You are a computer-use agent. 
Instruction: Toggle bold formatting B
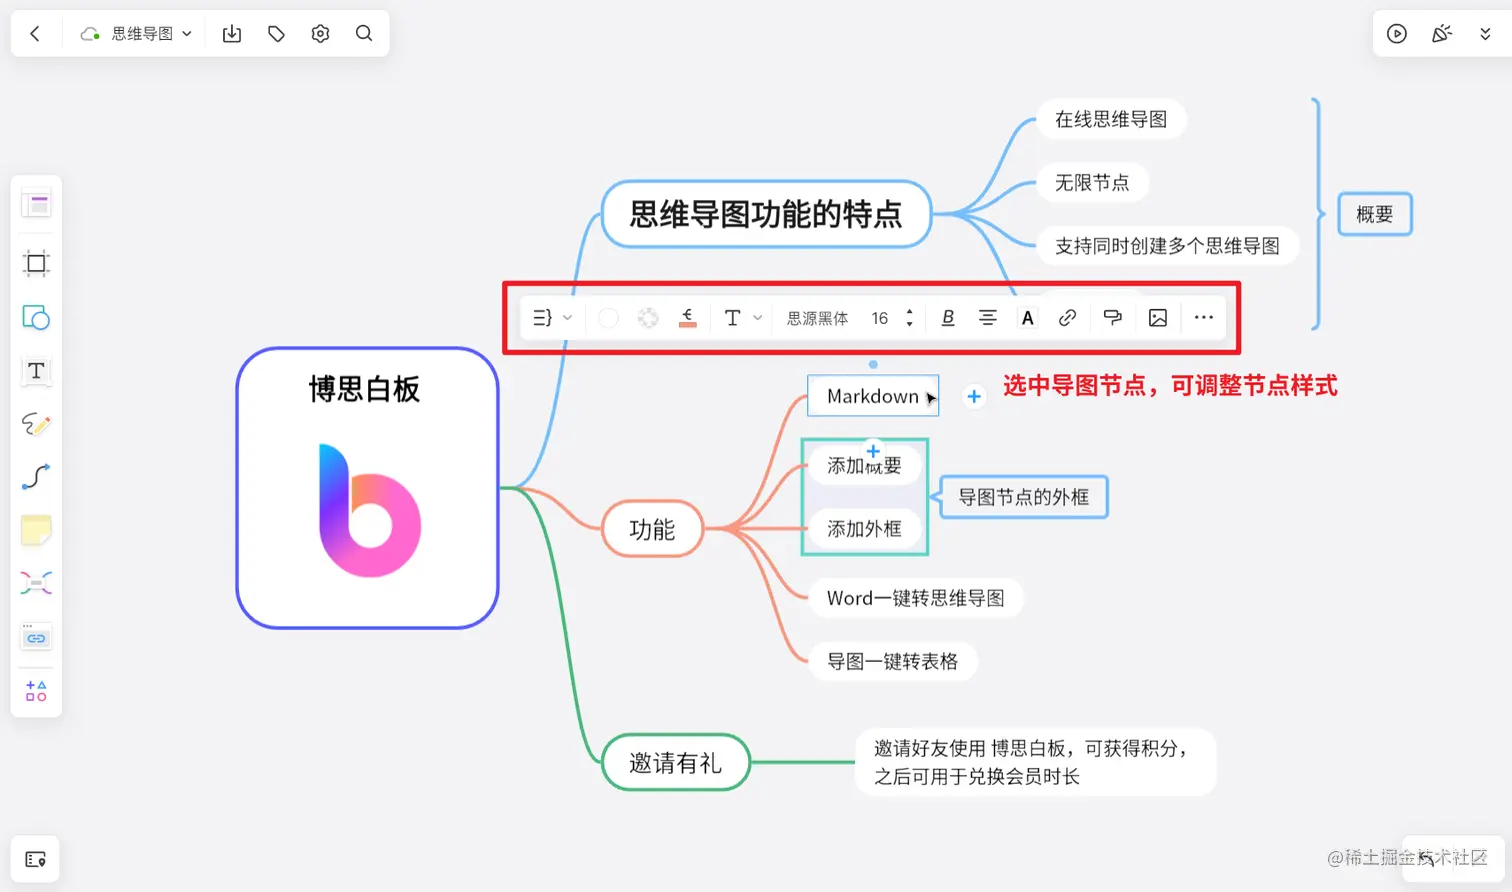pyautogui.click(x=948, y=318)
